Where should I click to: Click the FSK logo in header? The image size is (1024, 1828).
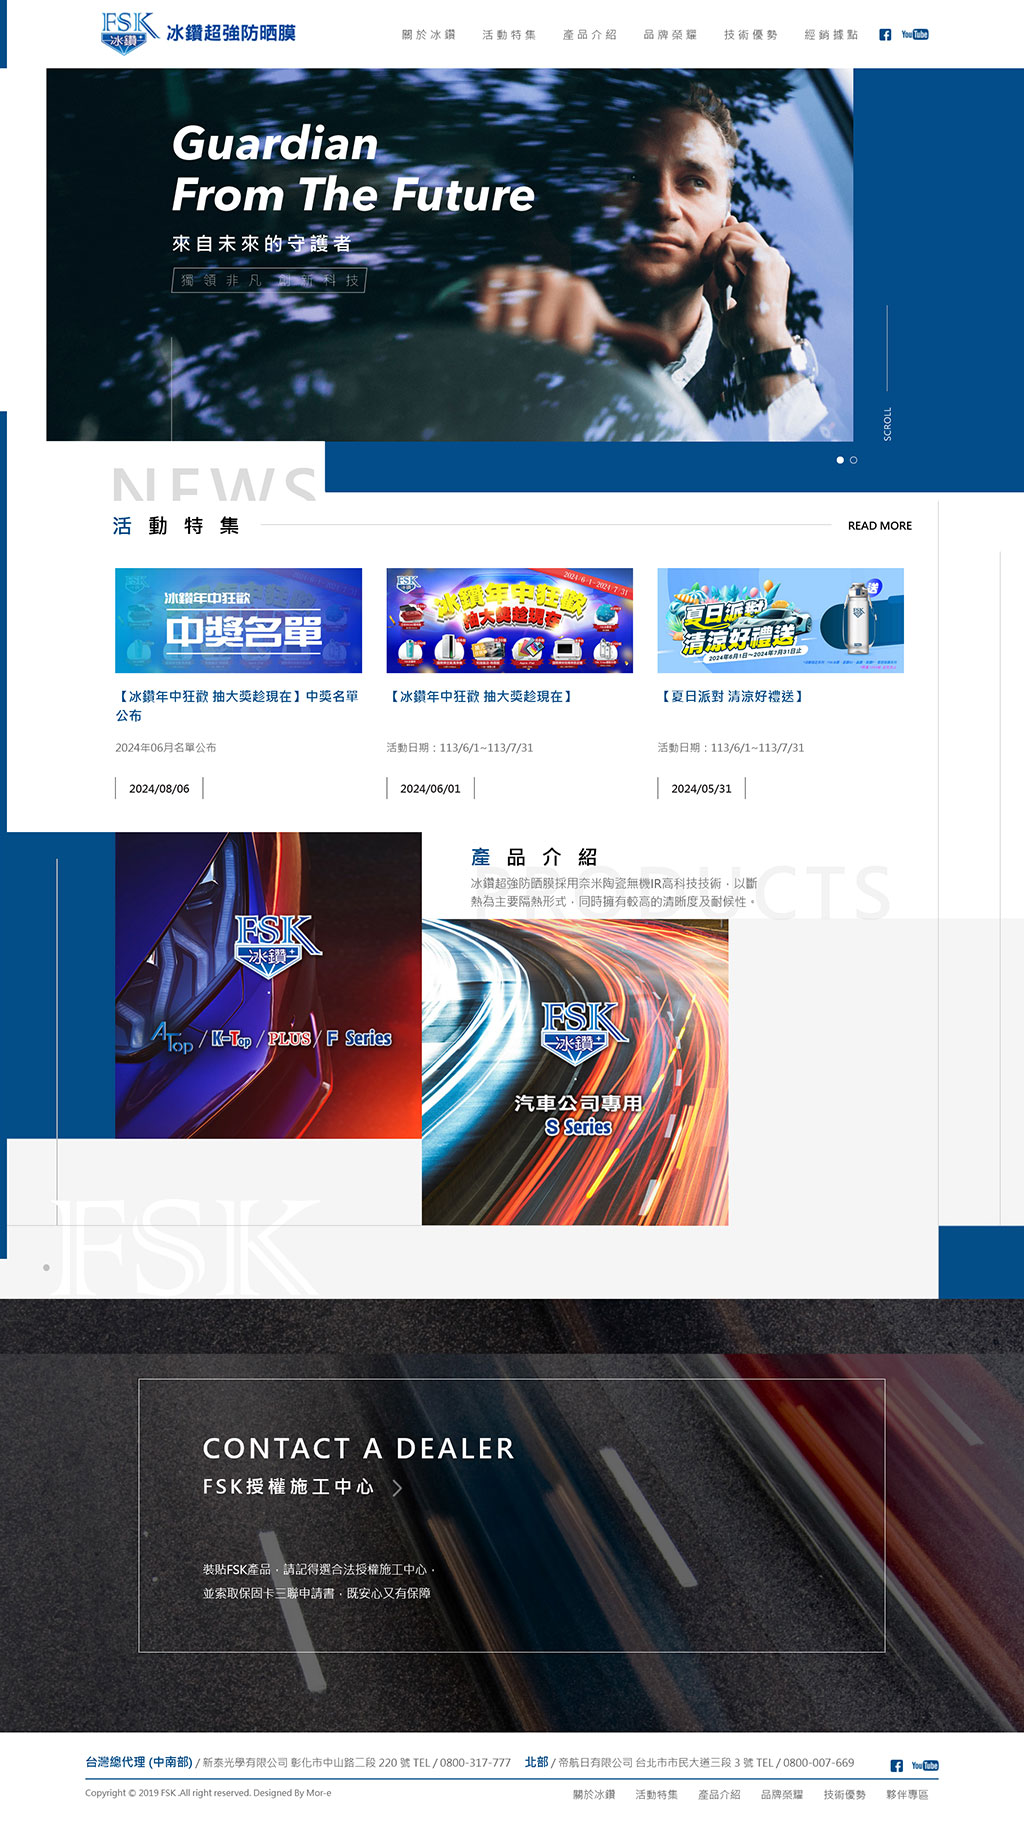click(198, 33)
